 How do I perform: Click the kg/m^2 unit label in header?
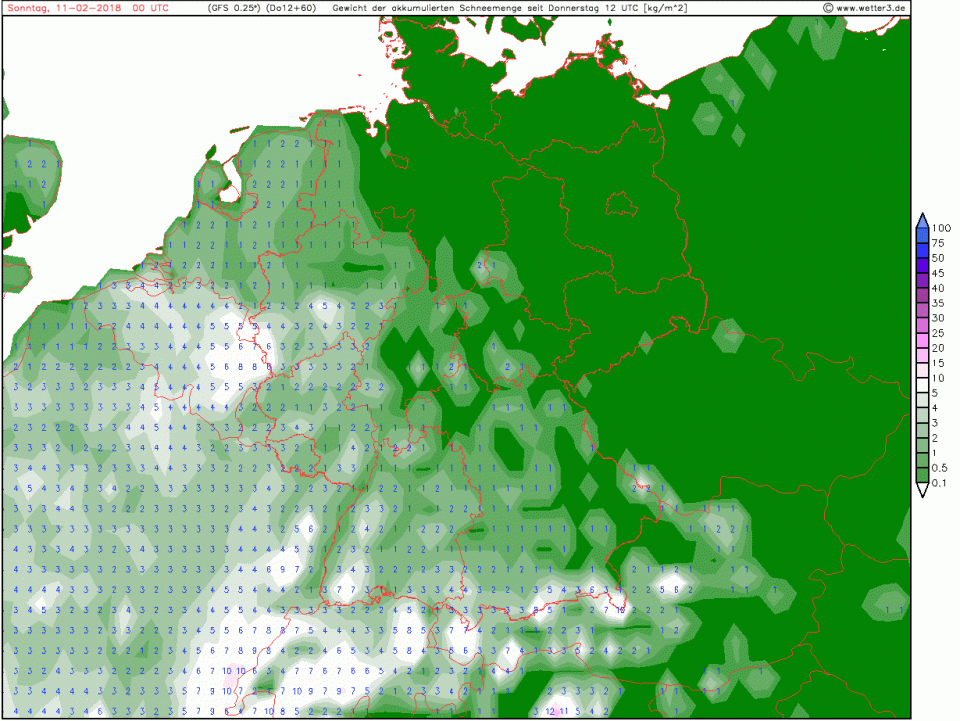click(x=665, y=8)
